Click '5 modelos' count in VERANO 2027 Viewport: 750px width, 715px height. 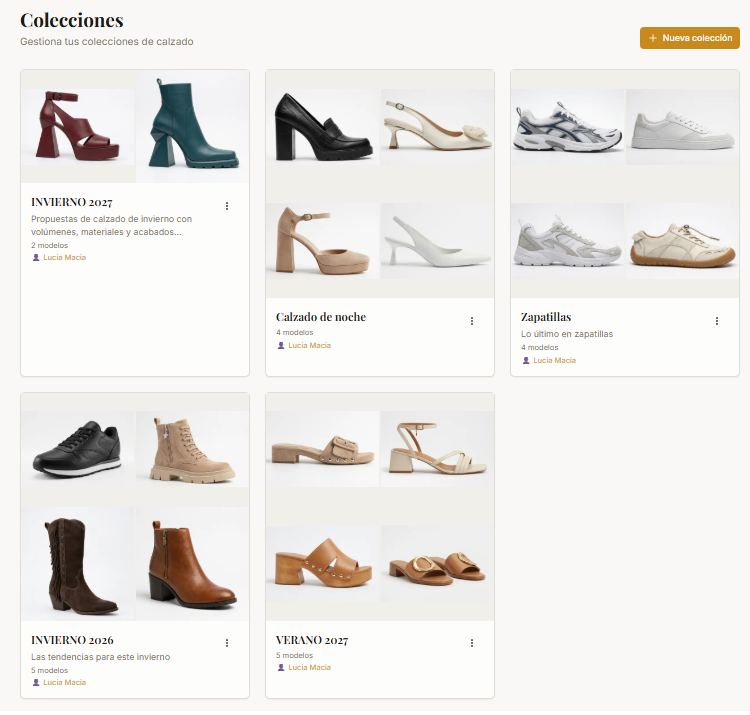point(294,656)
